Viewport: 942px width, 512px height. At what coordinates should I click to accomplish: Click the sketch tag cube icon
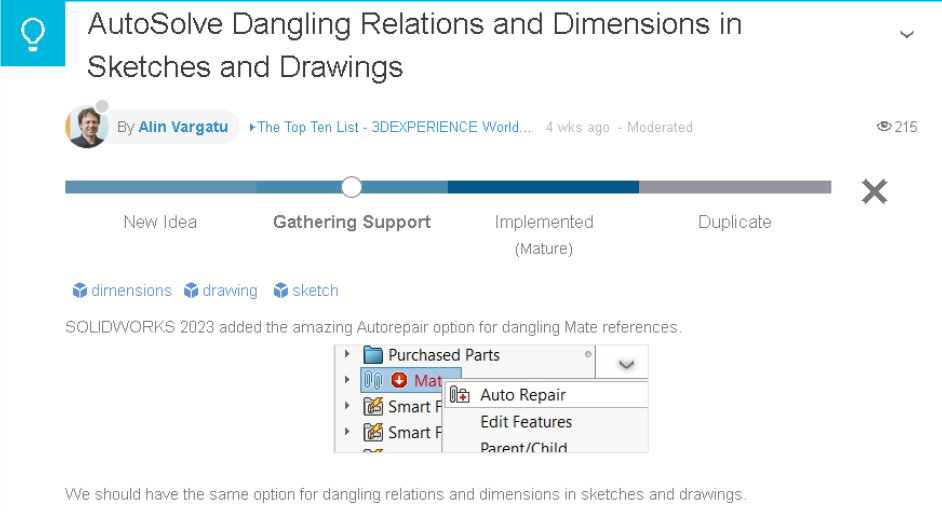[x=281, y=291]
